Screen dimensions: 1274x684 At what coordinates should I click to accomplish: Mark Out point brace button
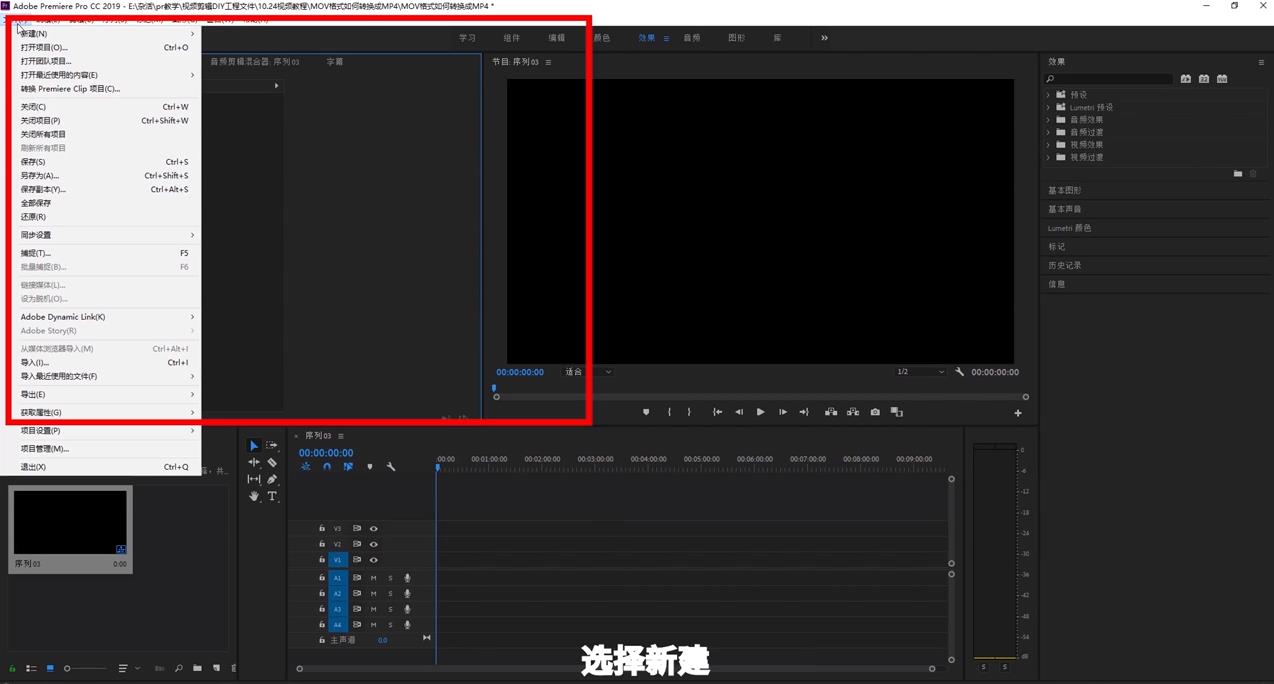pos(689,412)
